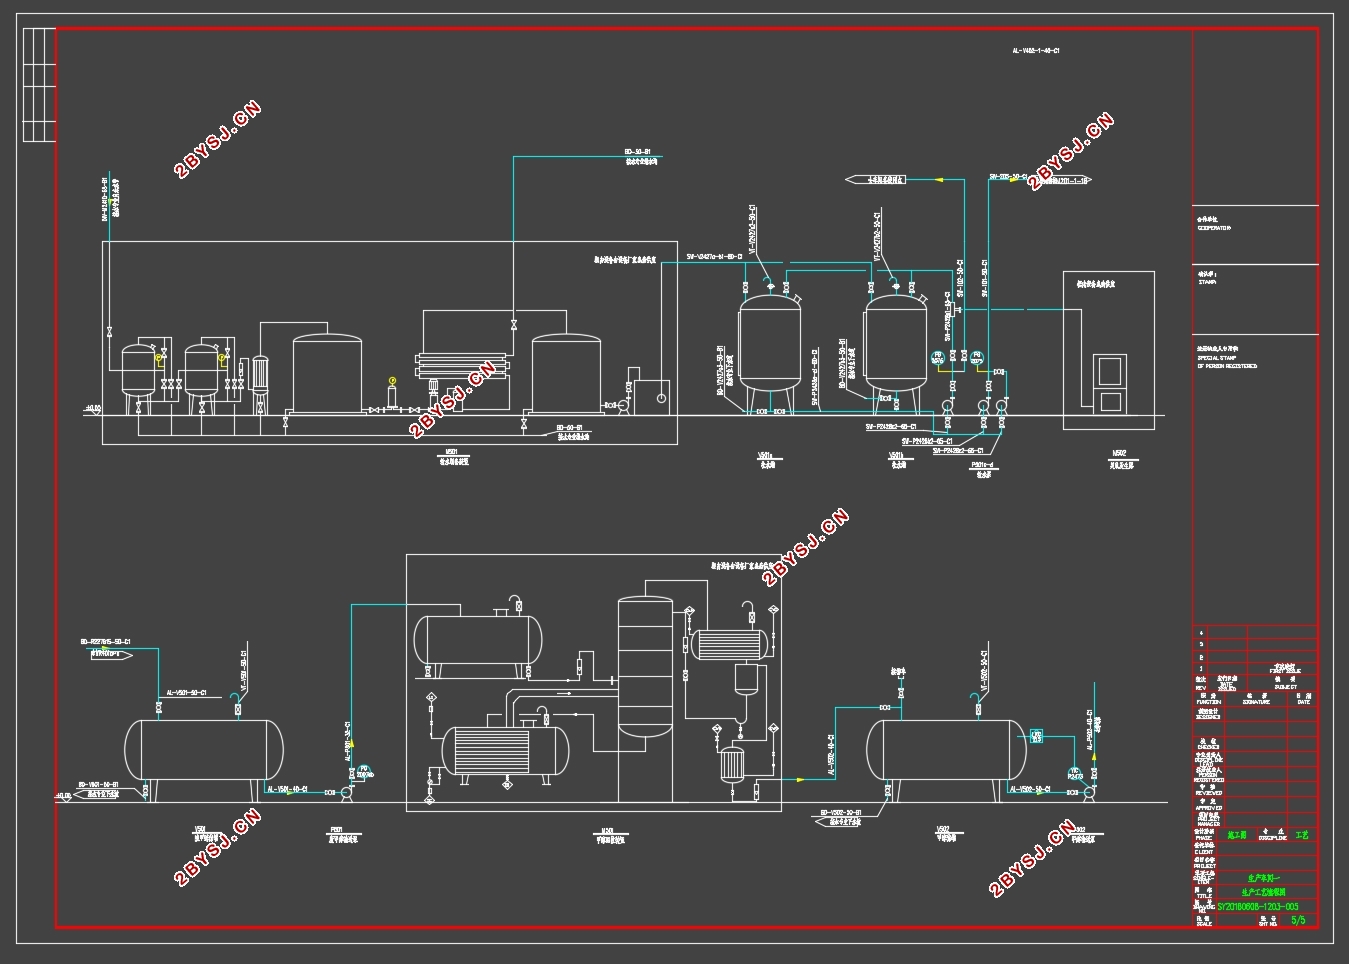Click equipment tag V501b

896,456
